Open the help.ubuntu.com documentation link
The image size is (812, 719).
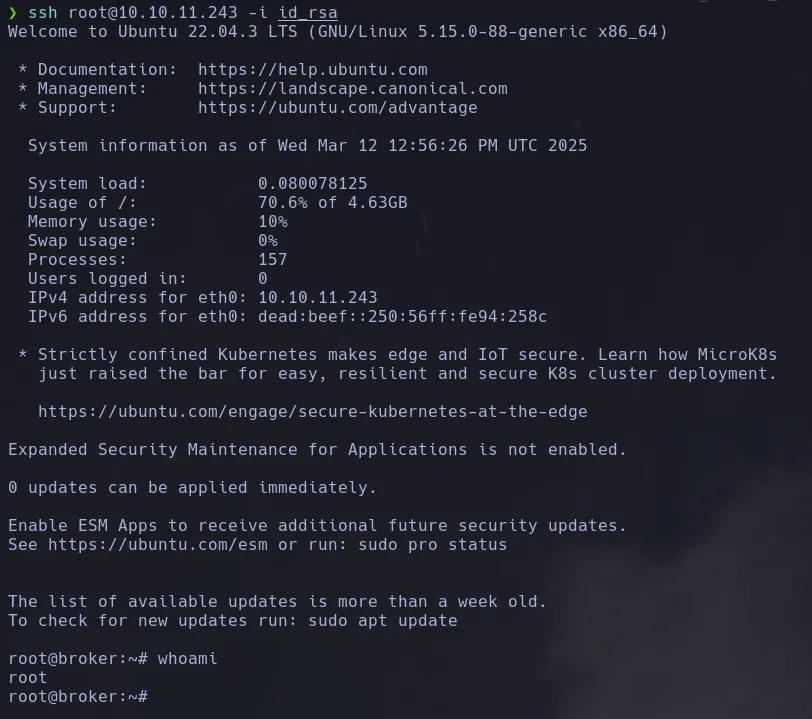coord(312,70)
